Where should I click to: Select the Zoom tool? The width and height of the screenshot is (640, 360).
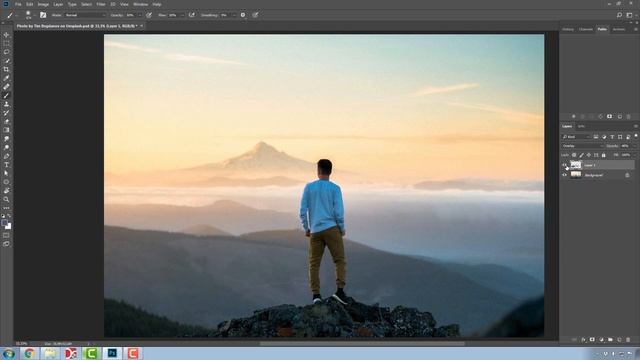[x=6, y=199]
